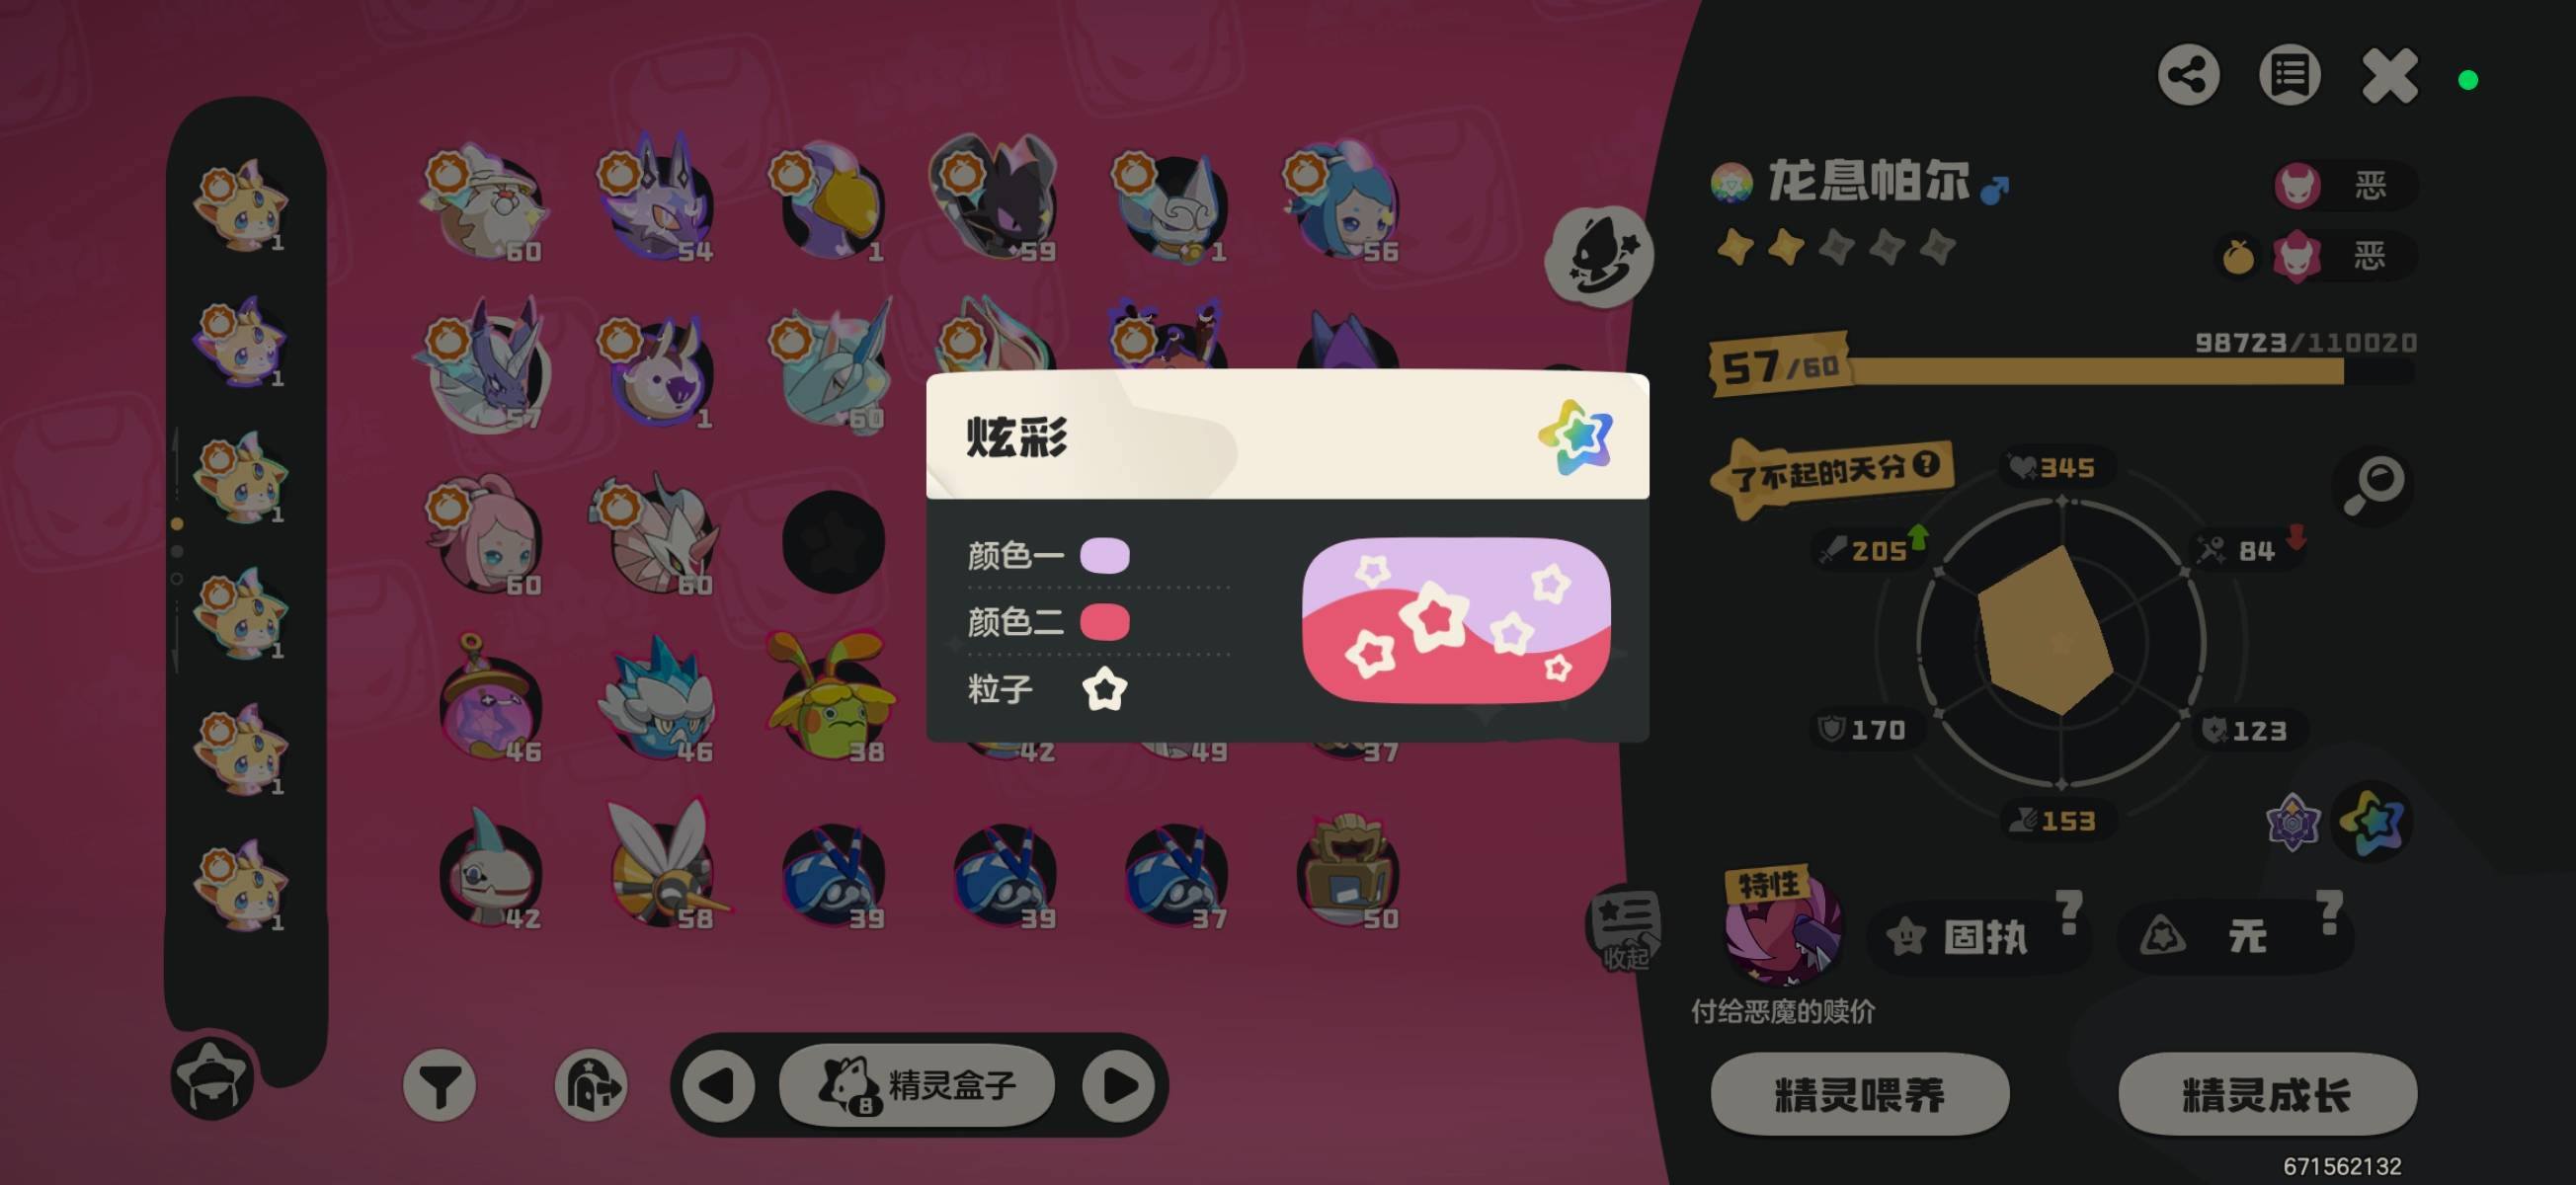Click the purple hexagon badge icon

(2292, 822)
